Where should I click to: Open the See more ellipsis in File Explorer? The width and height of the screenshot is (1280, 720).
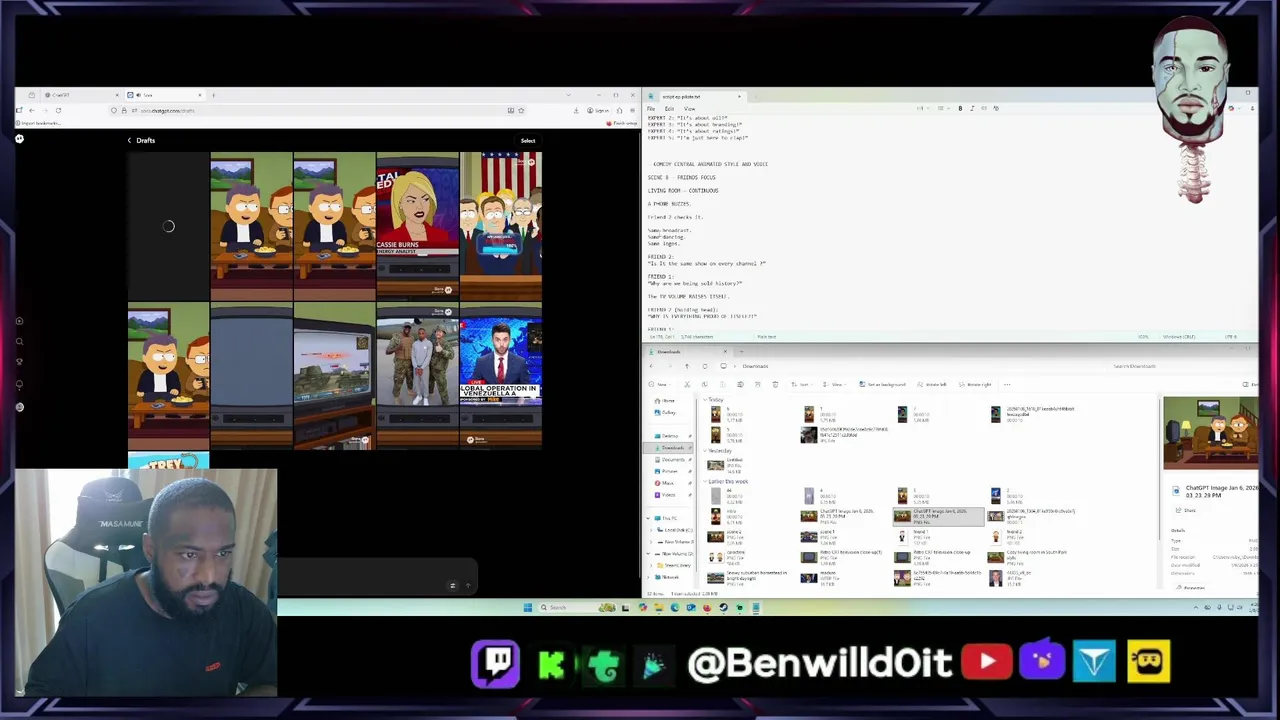[x=1007, y=384]
